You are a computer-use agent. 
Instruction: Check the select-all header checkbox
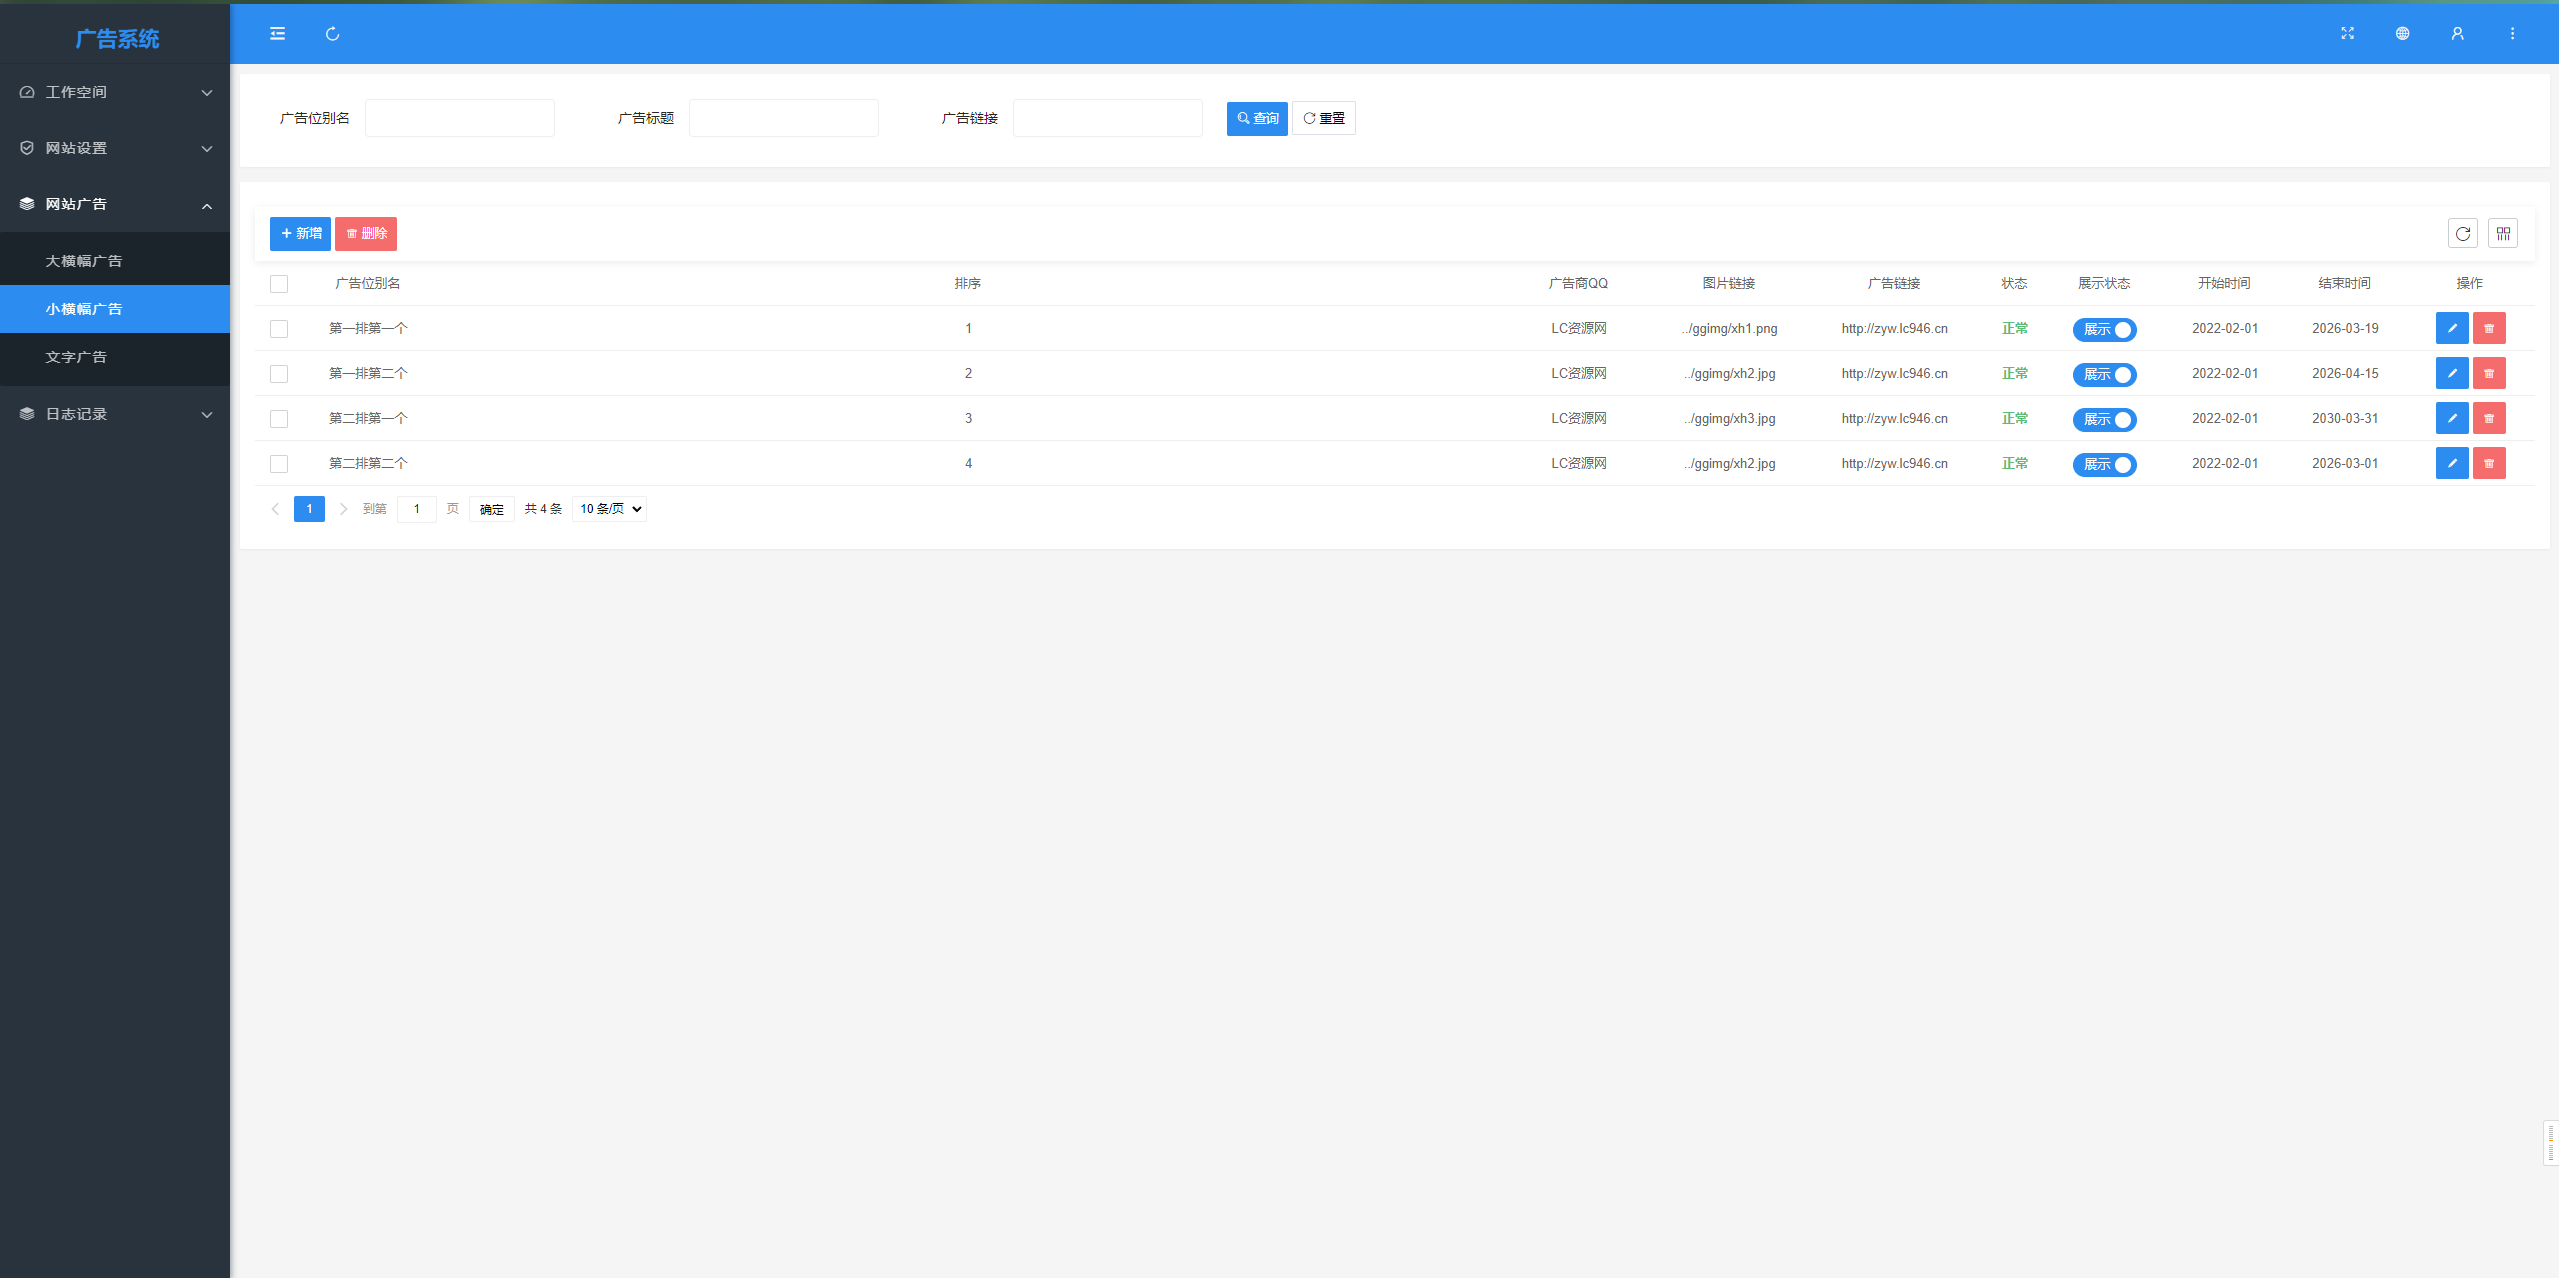(279, 284)
